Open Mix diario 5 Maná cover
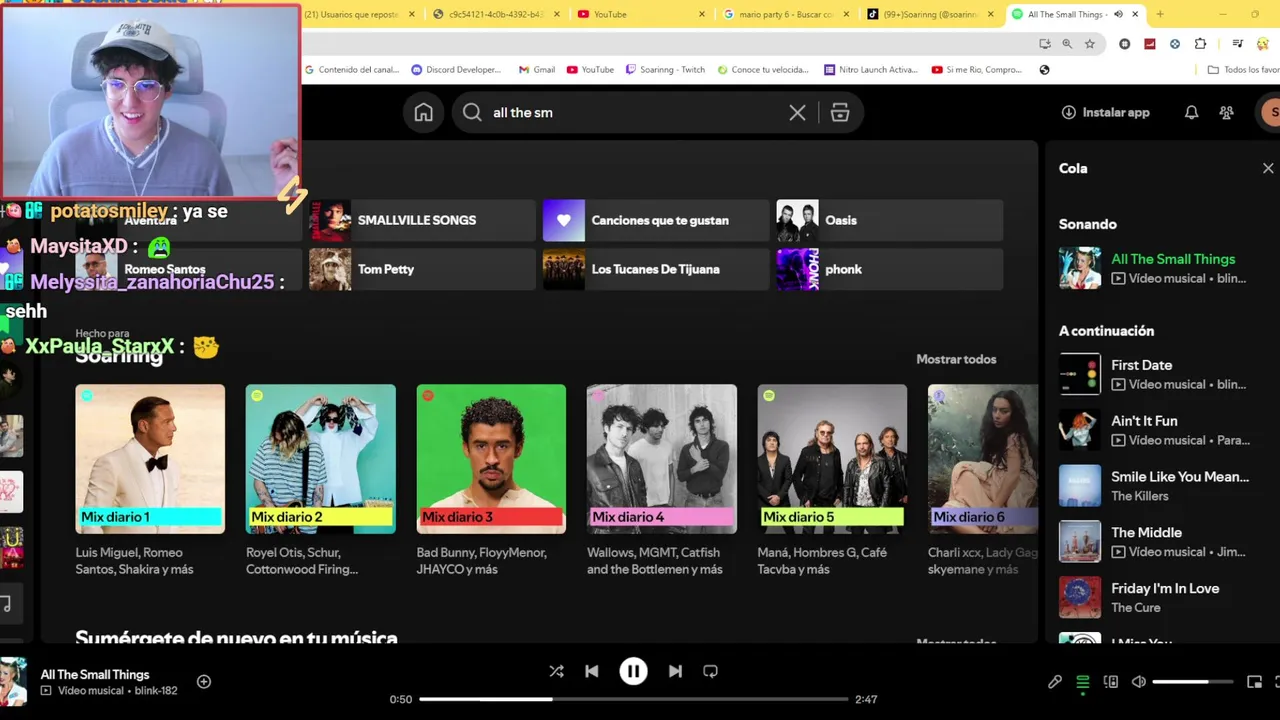1280x720 pixels. pyautogui.click(x=832, y=459)
